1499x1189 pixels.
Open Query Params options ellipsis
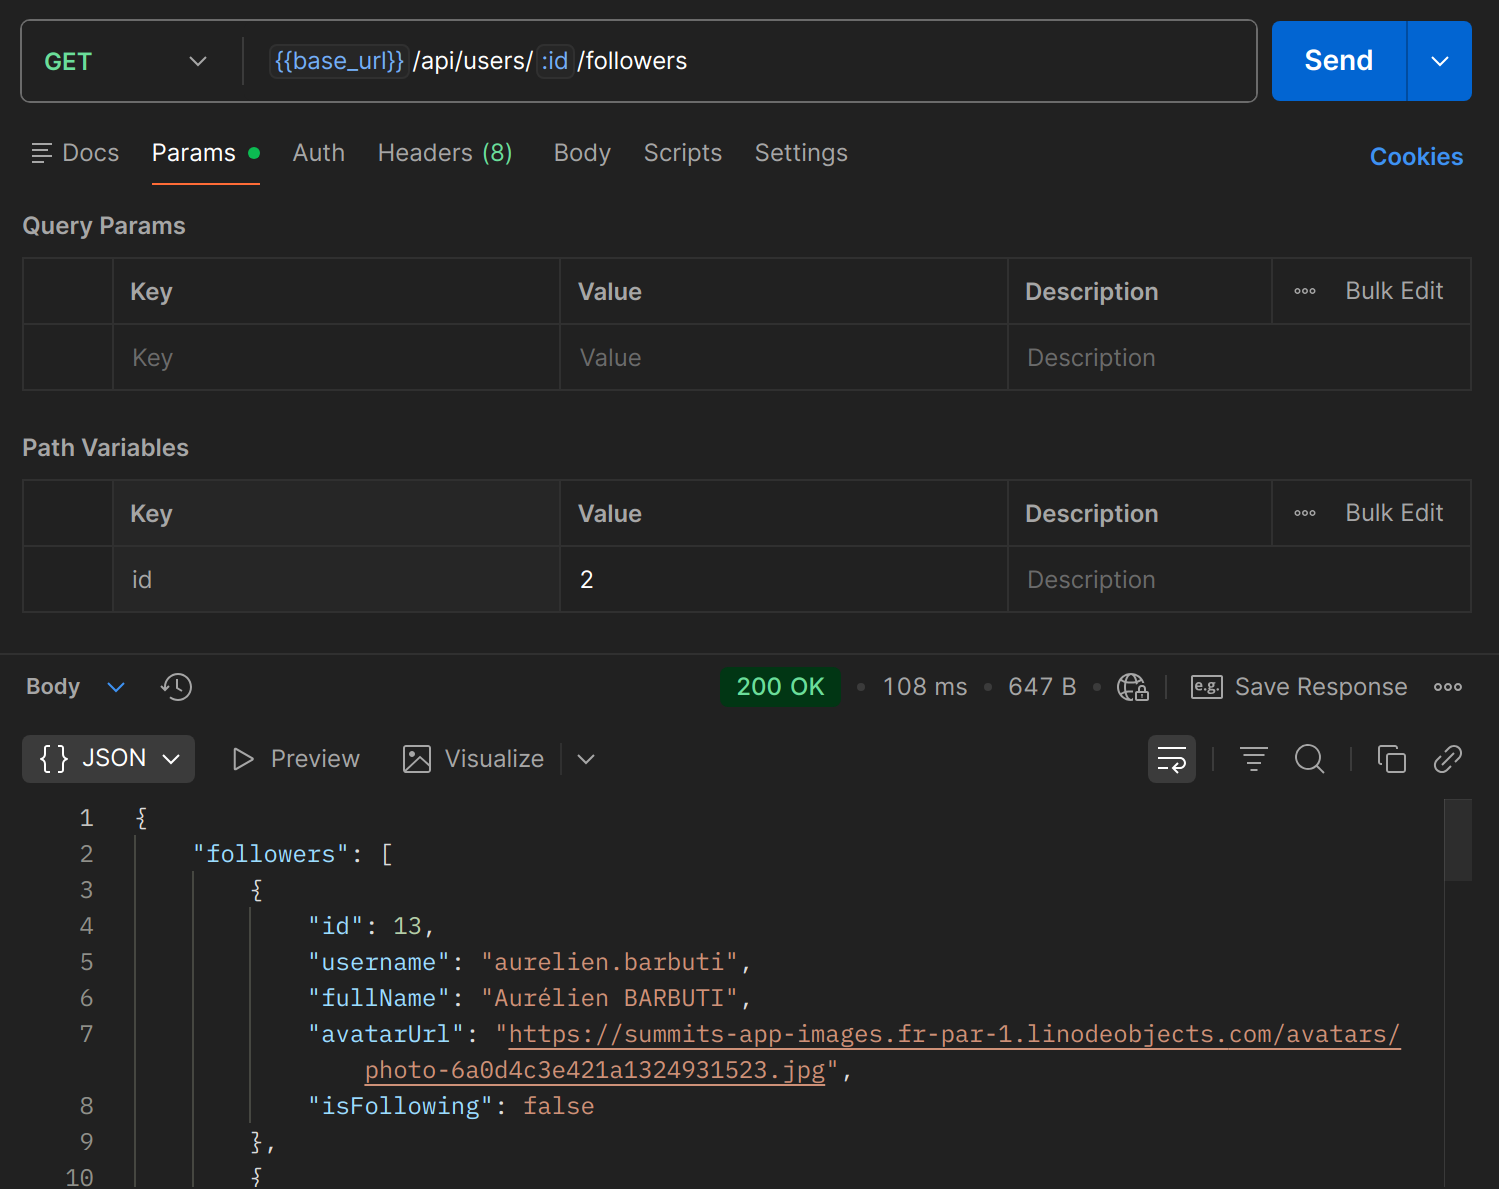1305,291
